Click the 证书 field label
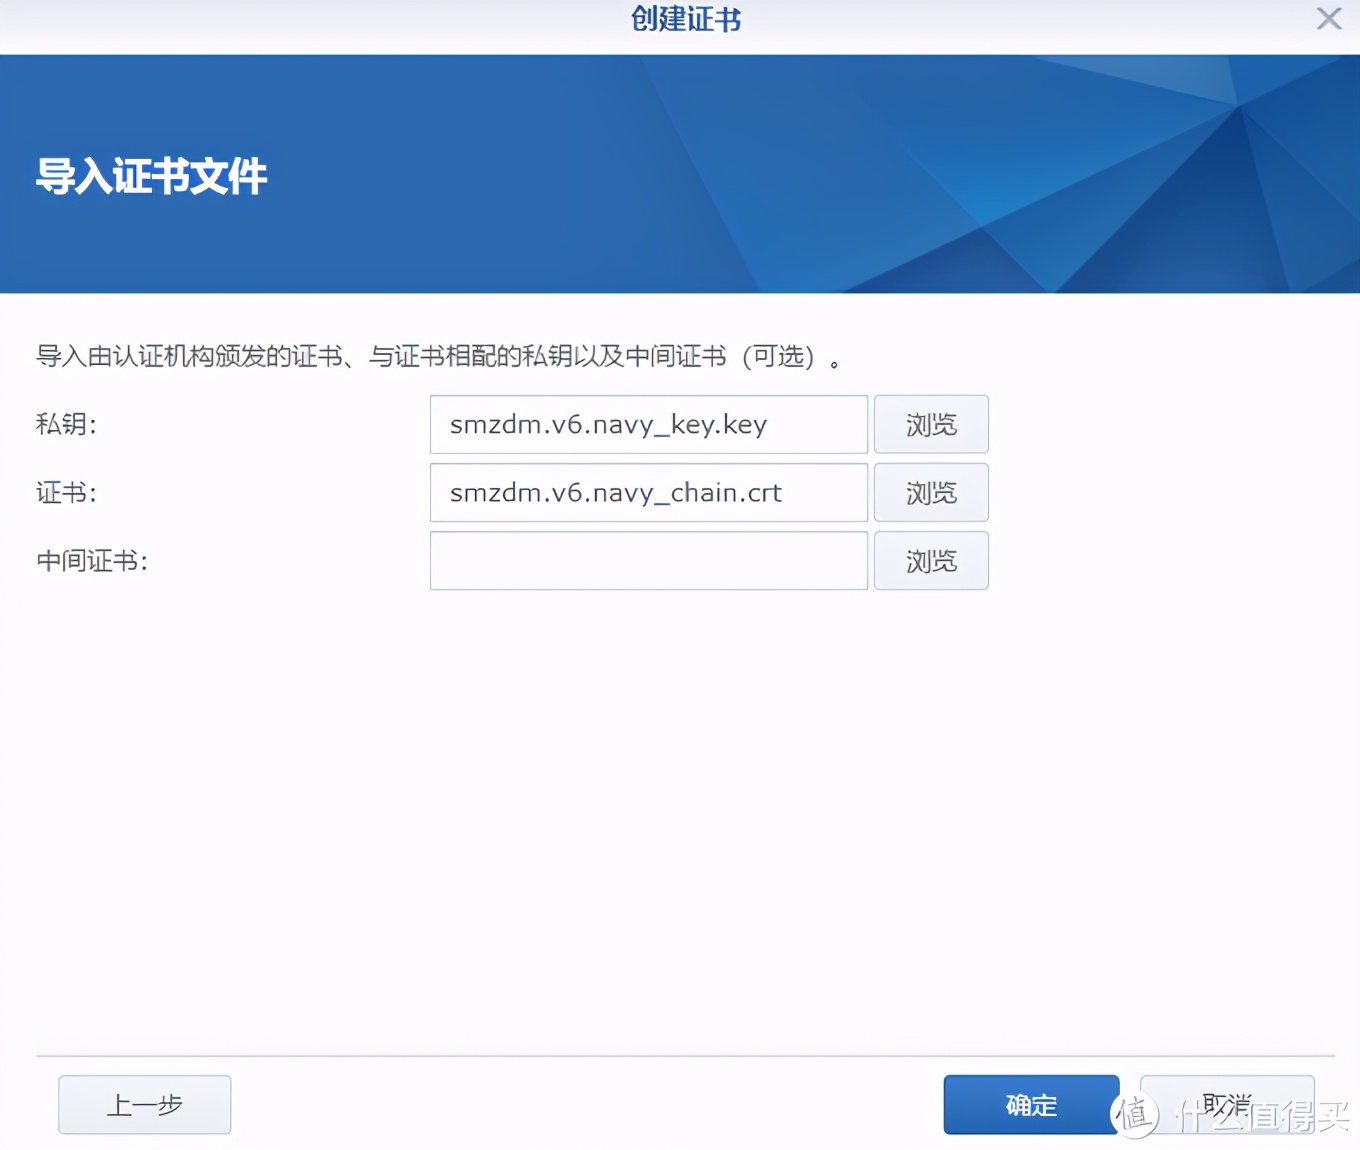The image size is (1360, 1150). [63, 492]
